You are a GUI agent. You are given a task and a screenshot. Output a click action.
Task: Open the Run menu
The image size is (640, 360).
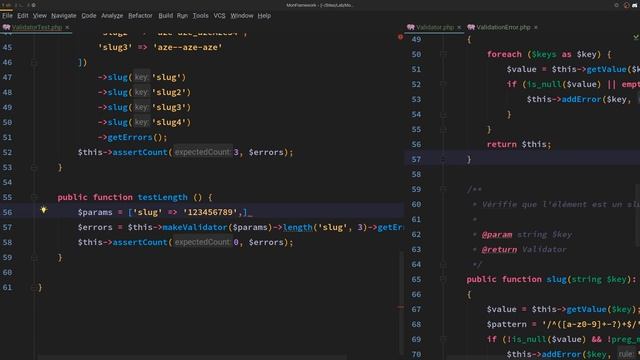point(182,16)
